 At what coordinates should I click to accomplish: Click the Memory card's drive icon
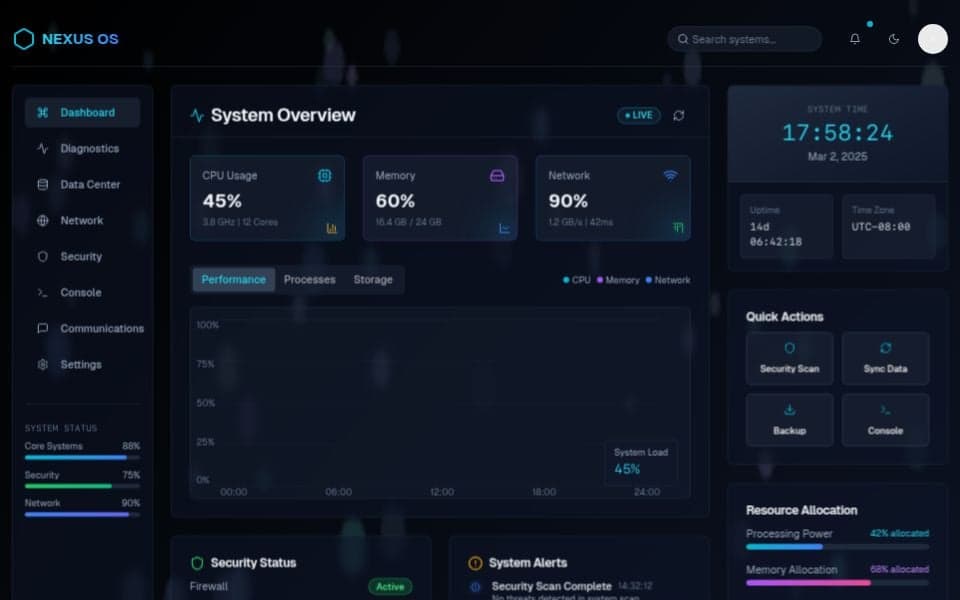tap(497, 175)
